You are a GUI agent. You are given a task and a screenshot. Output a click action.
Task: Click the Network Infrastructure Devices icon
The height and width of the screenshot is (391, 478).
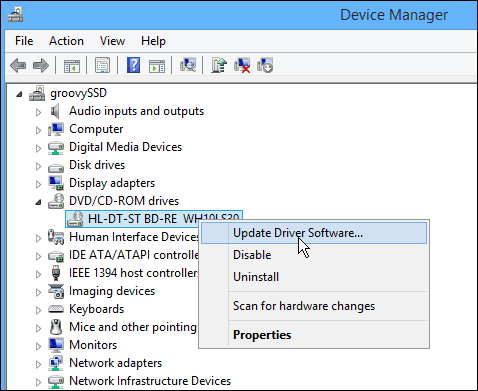[x=56, y=381]
